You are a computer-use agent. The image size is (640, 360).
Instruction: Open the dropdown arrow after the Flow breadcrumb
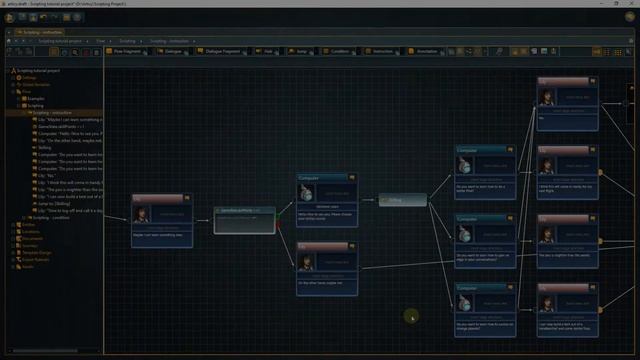[x=110, y=41]
